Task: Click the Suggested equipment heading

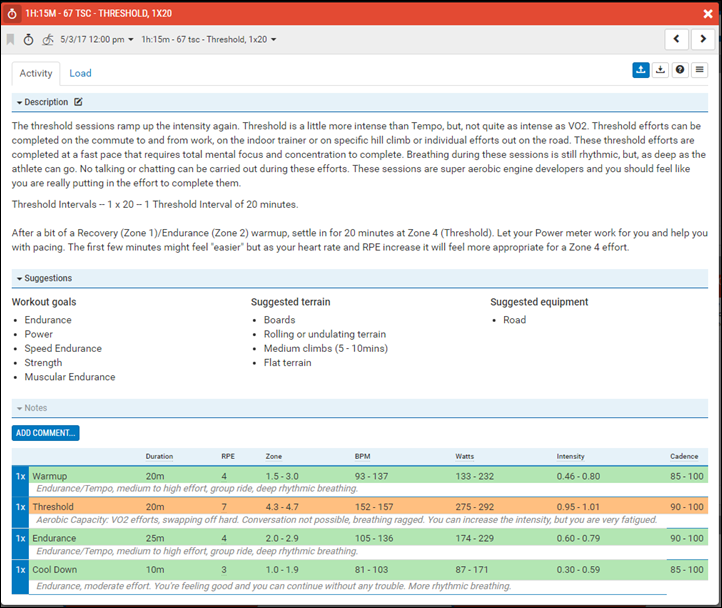Action: (x=539, y=302)
